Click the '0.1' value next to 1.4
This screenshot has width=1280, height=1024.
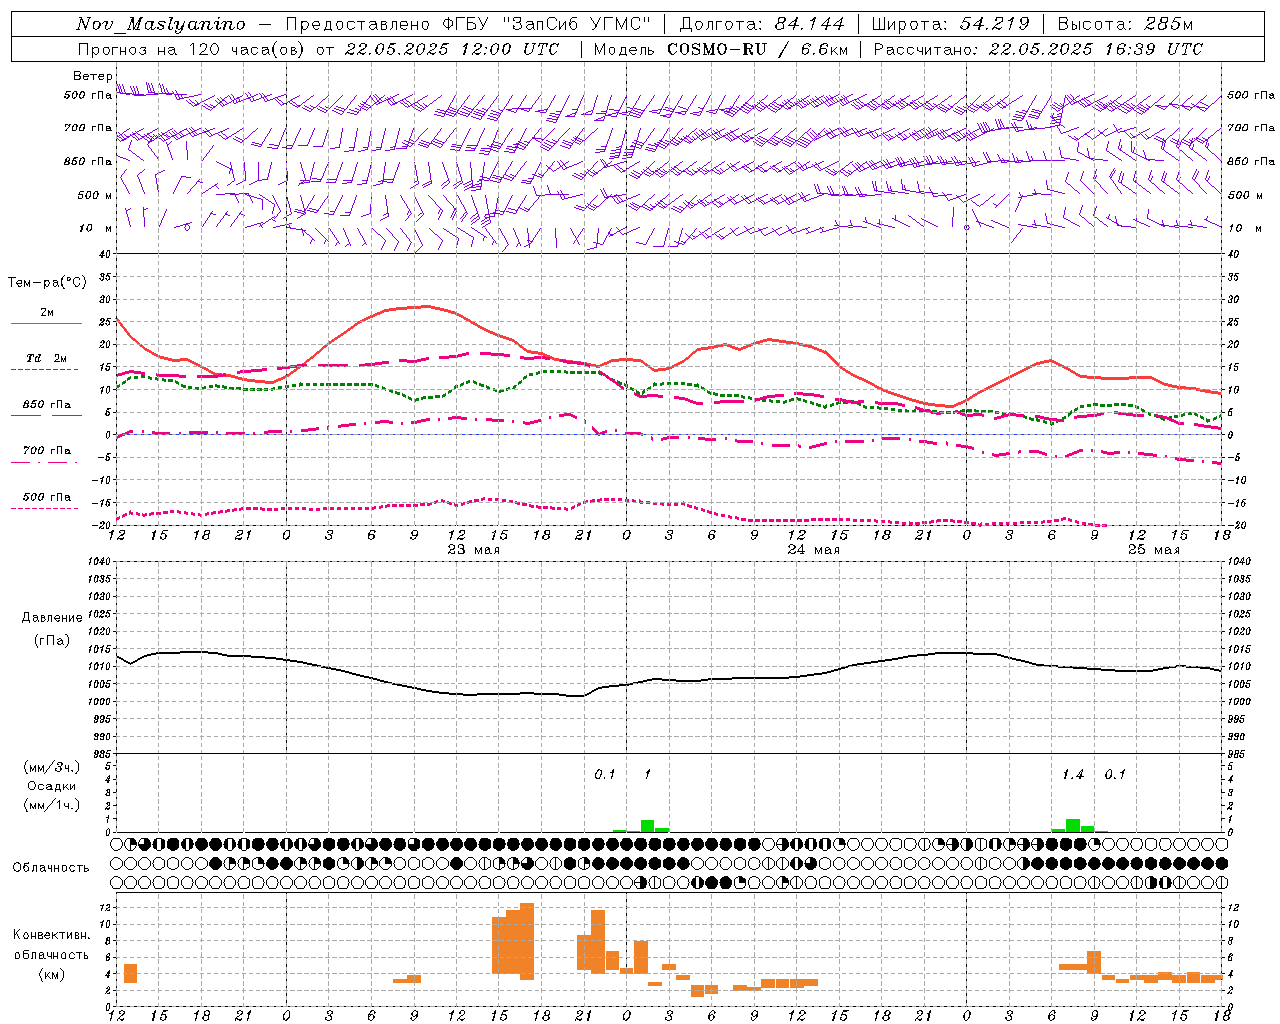1115,775
